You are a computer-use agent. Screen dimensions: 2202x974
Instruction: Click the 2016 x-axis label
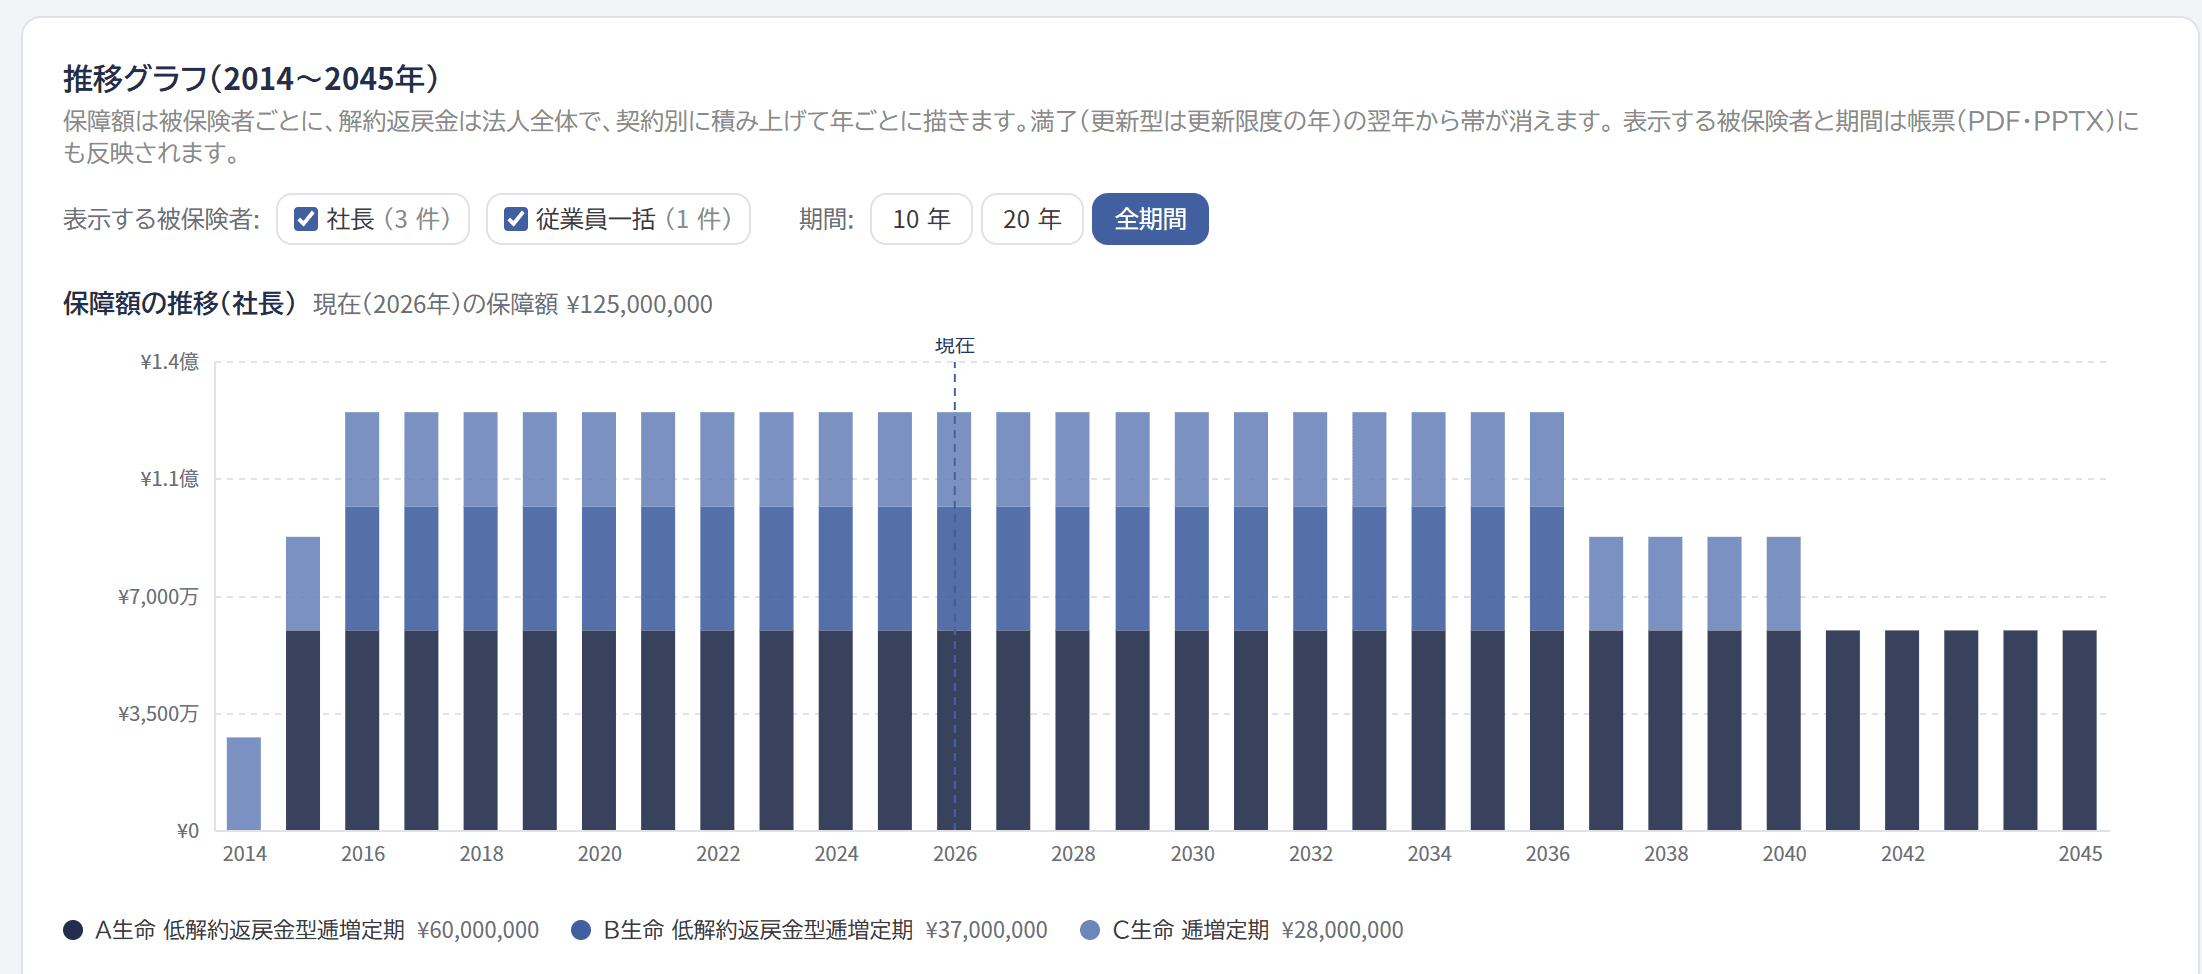(x=363, y=854)
